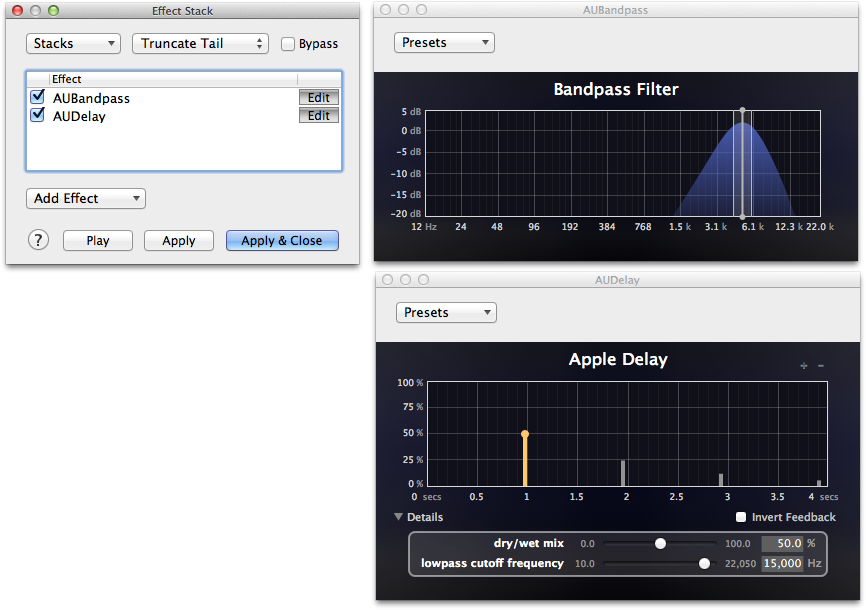Open the Stacks dropdown
The width and height of the screenshot is (866, 610).
[x=73, y=44]
